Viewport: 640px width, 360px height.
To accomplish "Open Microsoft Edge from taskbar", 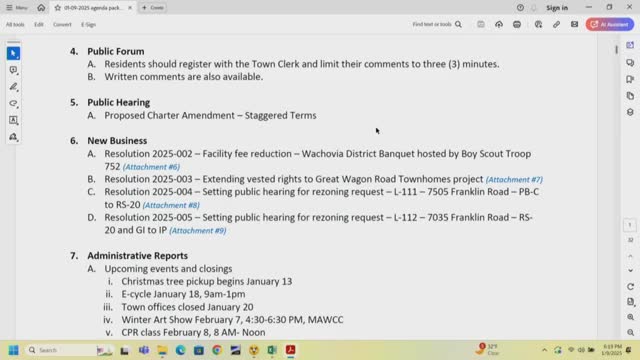I will 180,350.
